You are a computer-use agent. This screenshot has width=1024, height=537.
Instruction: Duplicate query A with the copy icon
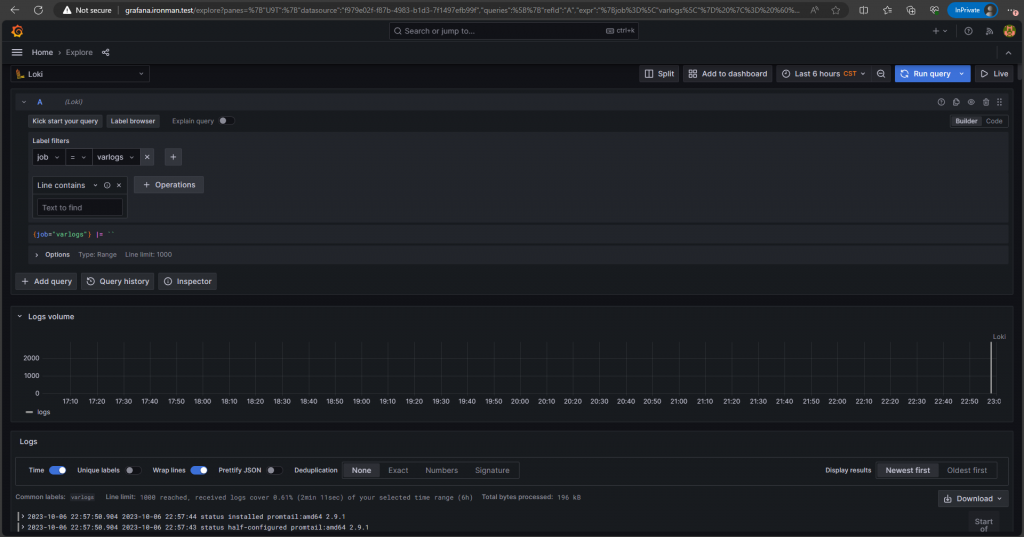956,102
